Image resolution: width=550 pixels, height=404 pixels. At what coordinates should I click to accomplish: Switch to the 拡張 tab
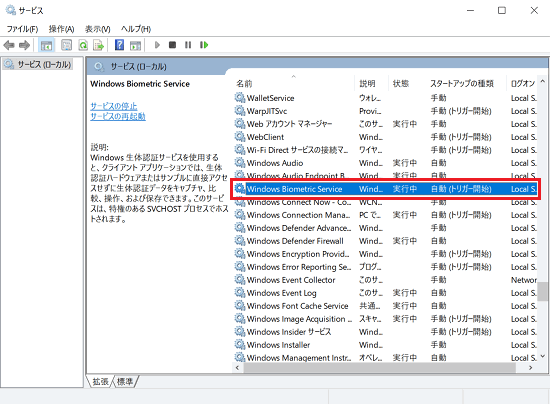click(100, 382)
